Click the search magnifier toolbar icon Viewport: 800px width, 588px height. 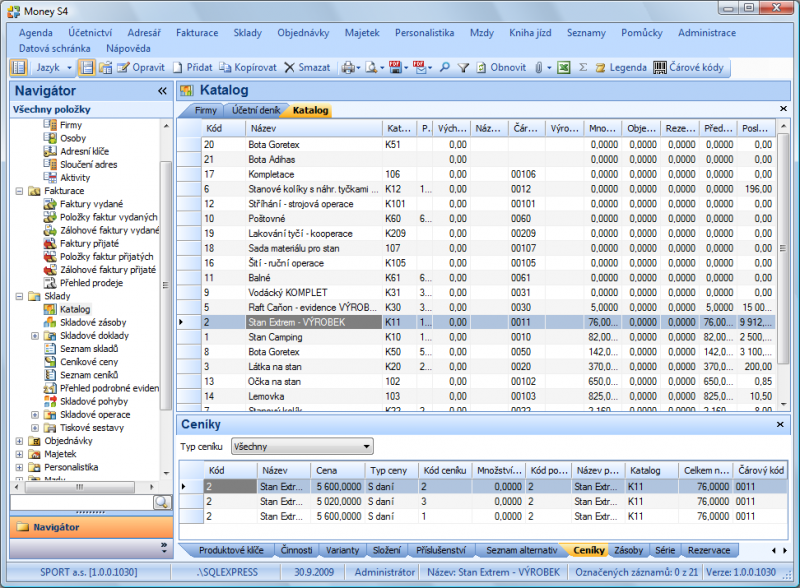pyautogui.click(x=444, y=67)
